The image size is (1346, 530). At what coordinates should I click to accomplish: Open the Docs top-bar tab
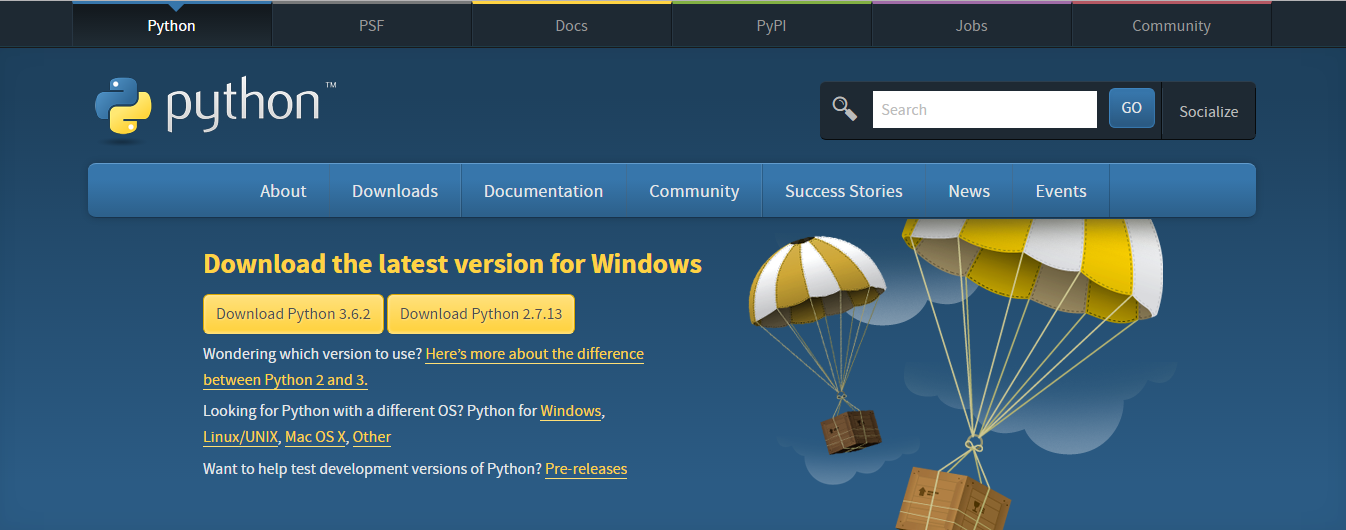pyautogui.click(x=572, y=25)
